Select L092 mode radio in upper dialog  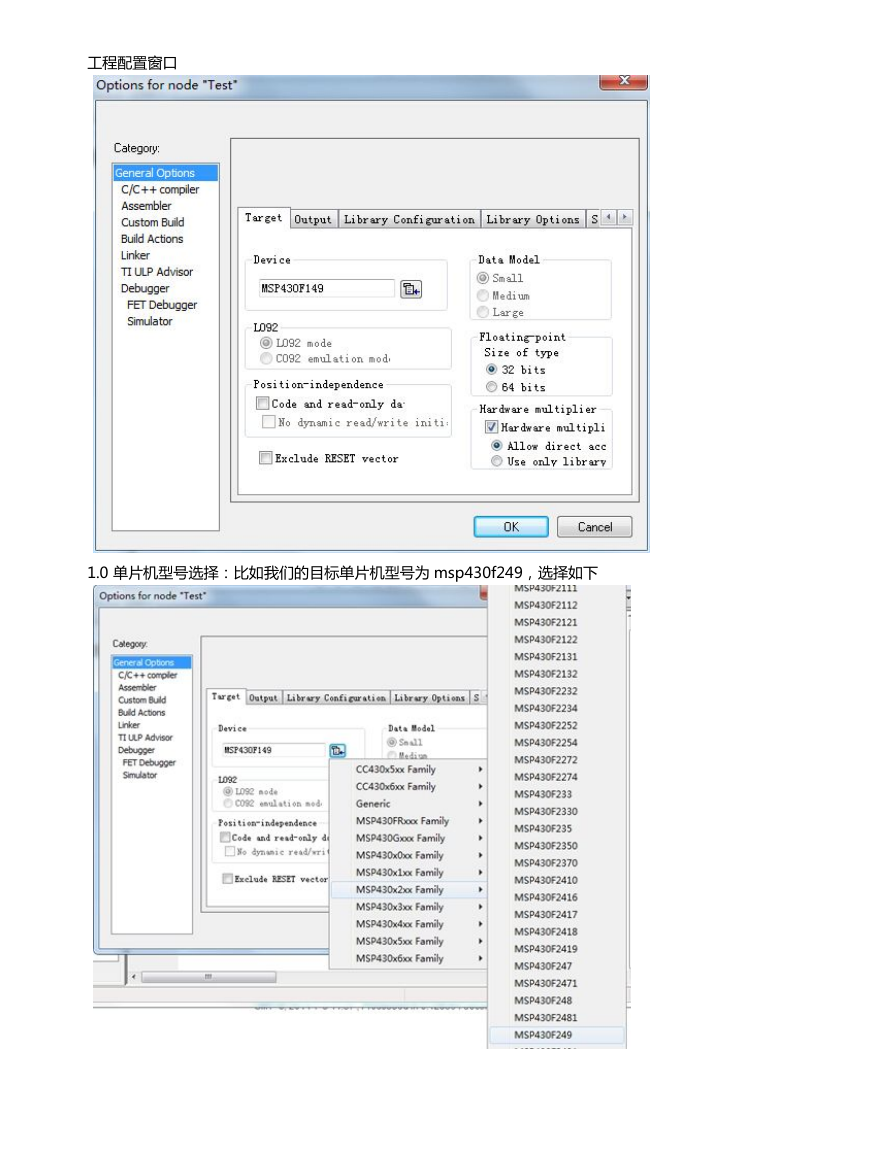[266, 343]
